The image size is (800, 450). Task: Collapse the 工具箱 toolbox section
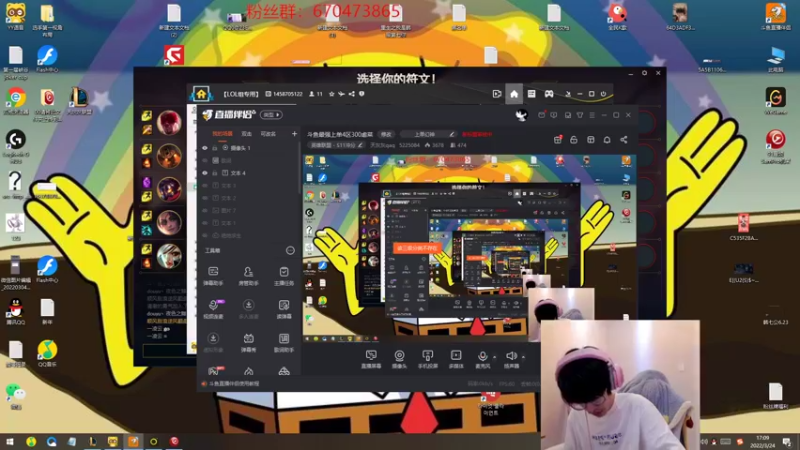pyautogui.click(x=290, y=251)
